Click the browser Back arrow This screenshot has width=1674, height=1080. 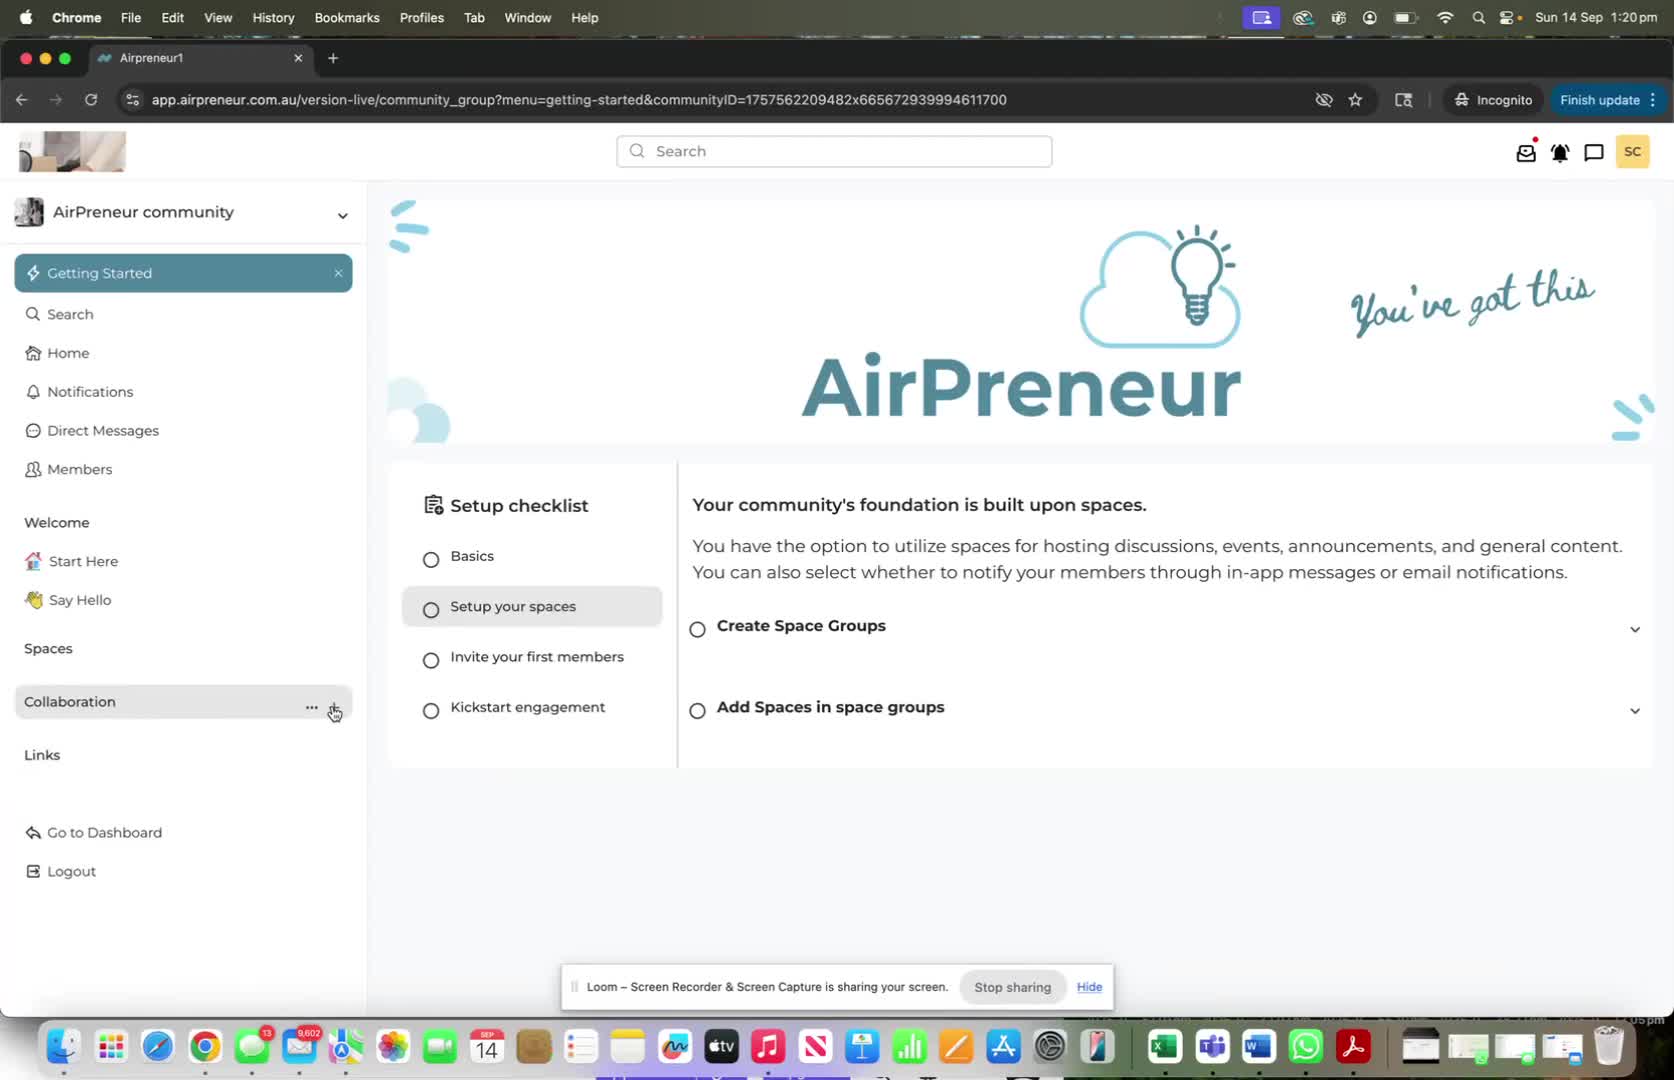(21, 100)
